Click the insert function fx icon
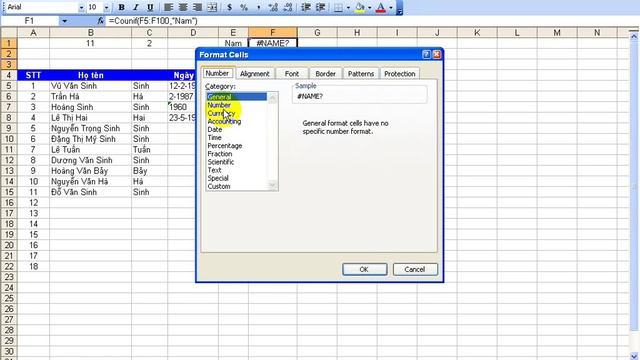This screenshot has width=640, height=360. click(100, 21)
